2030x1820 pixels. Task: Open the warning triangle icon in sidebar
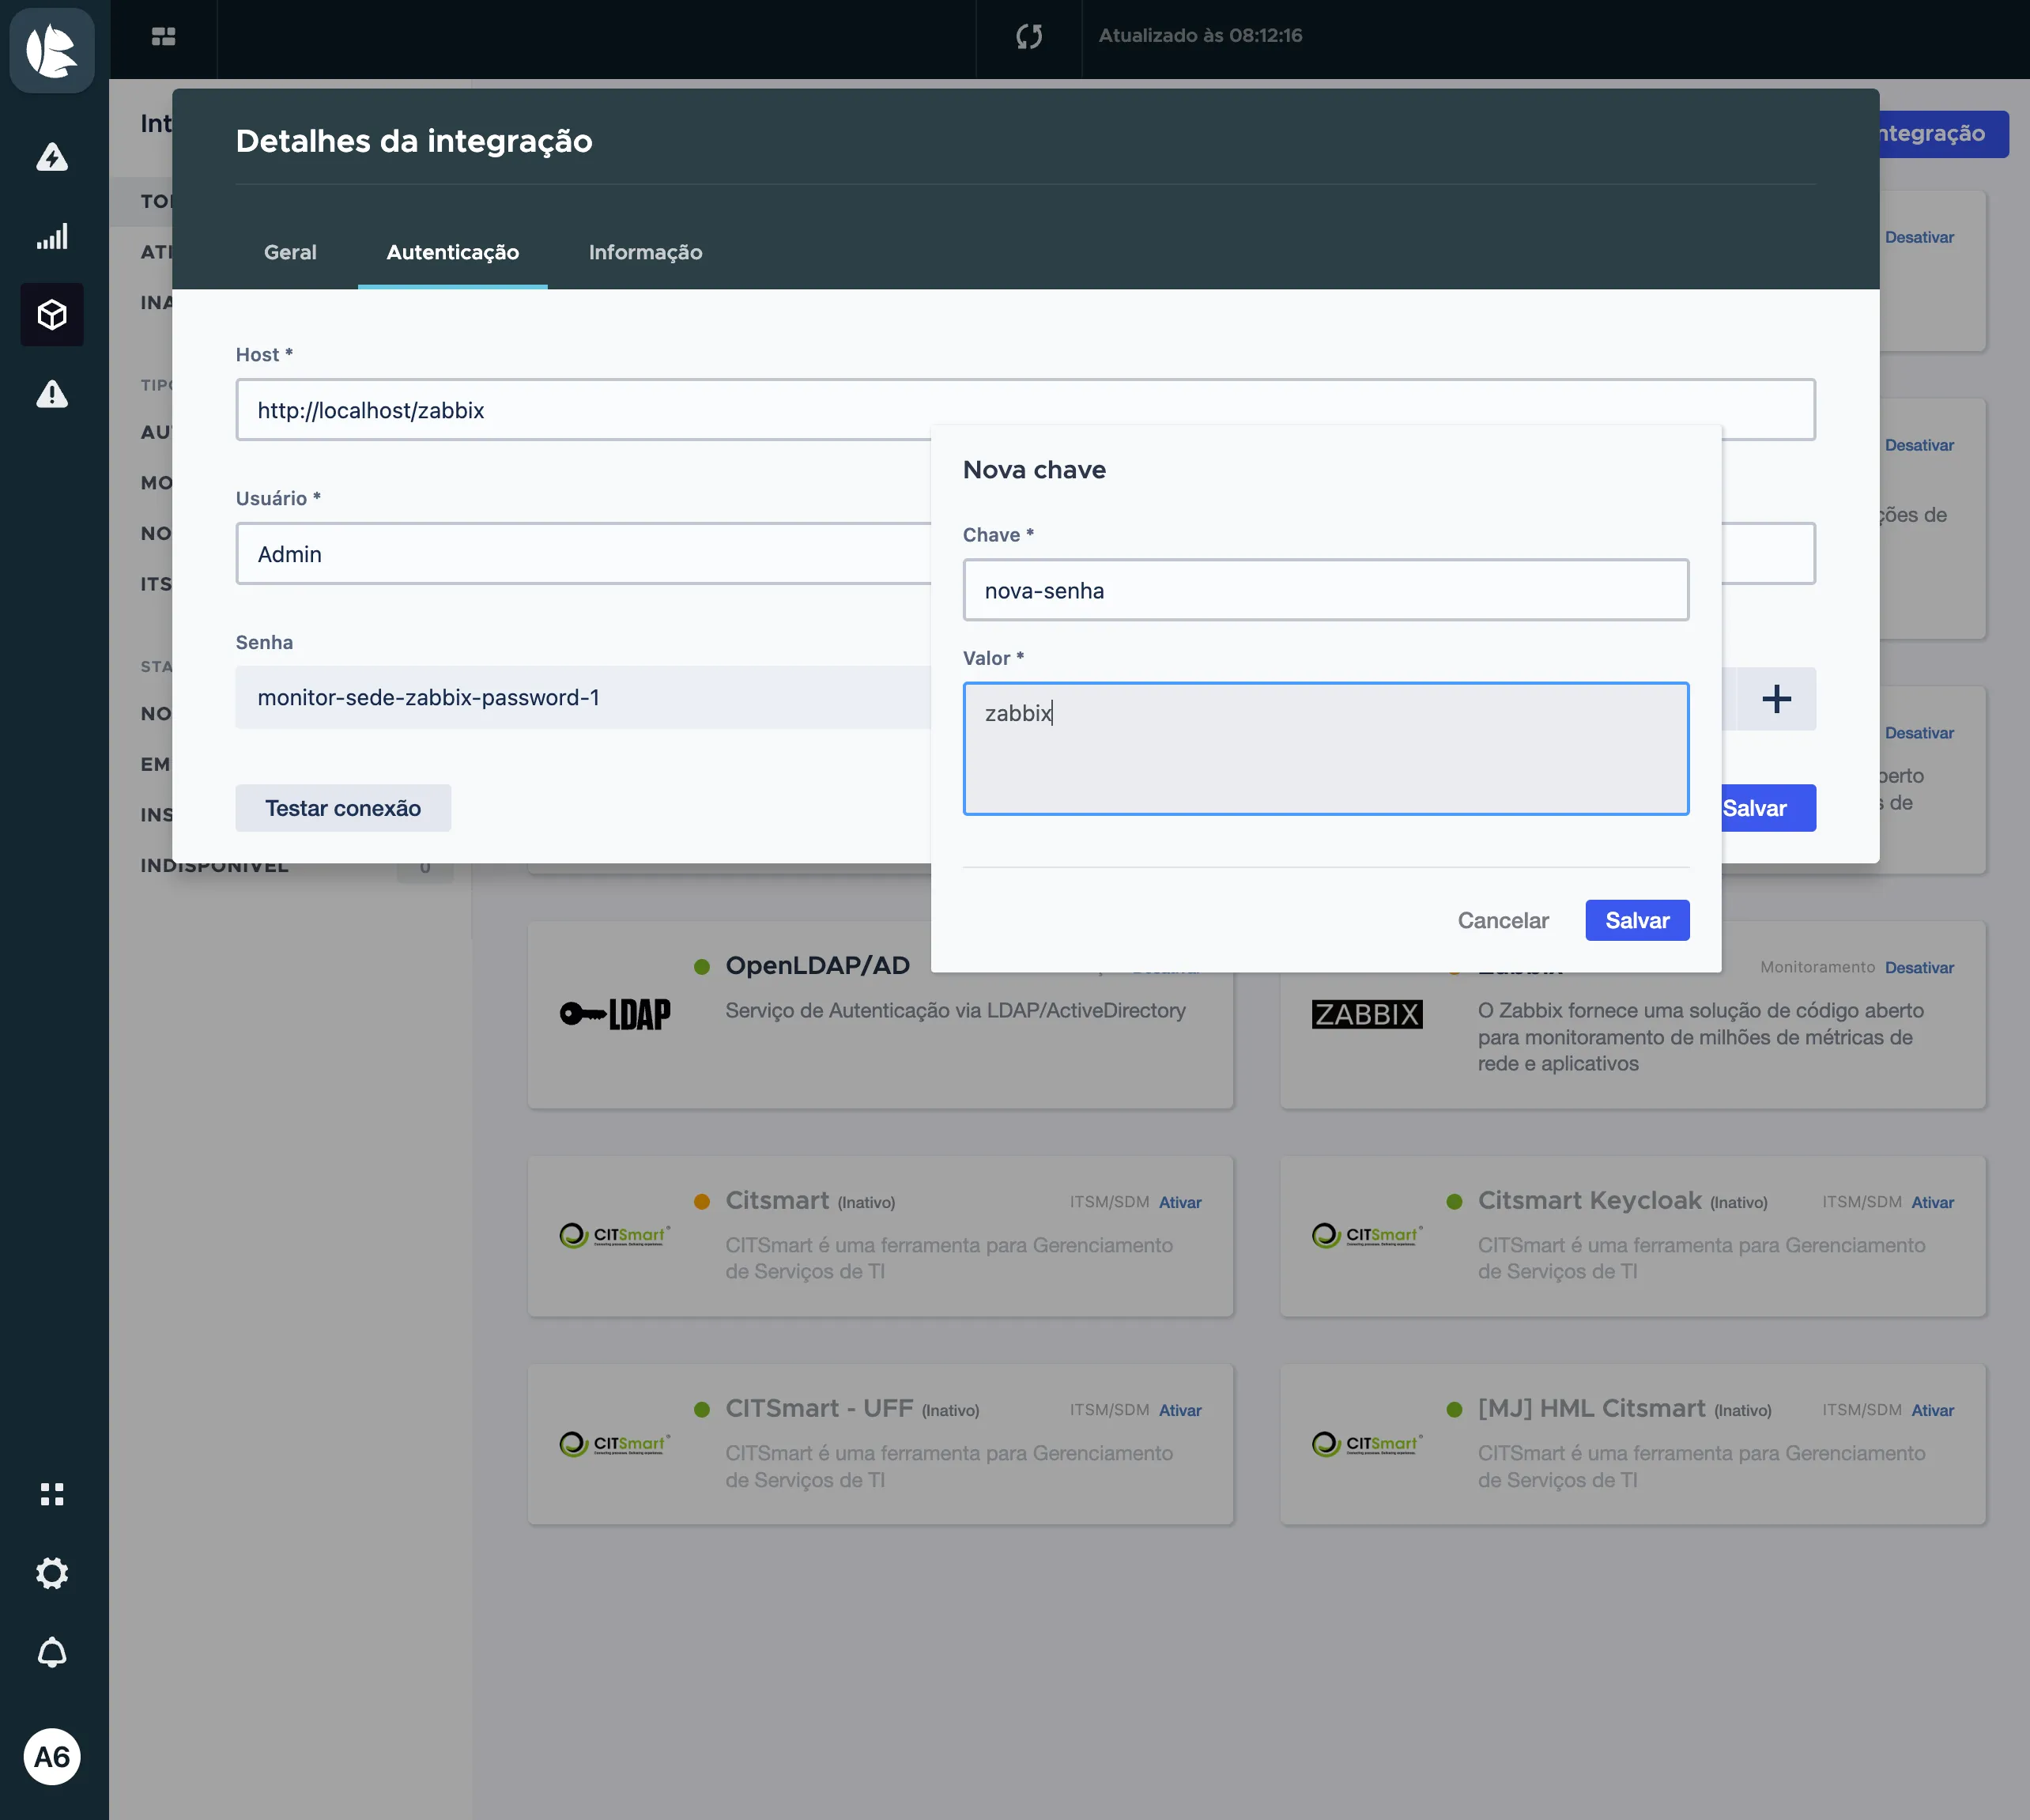click(x=52, y=394)
